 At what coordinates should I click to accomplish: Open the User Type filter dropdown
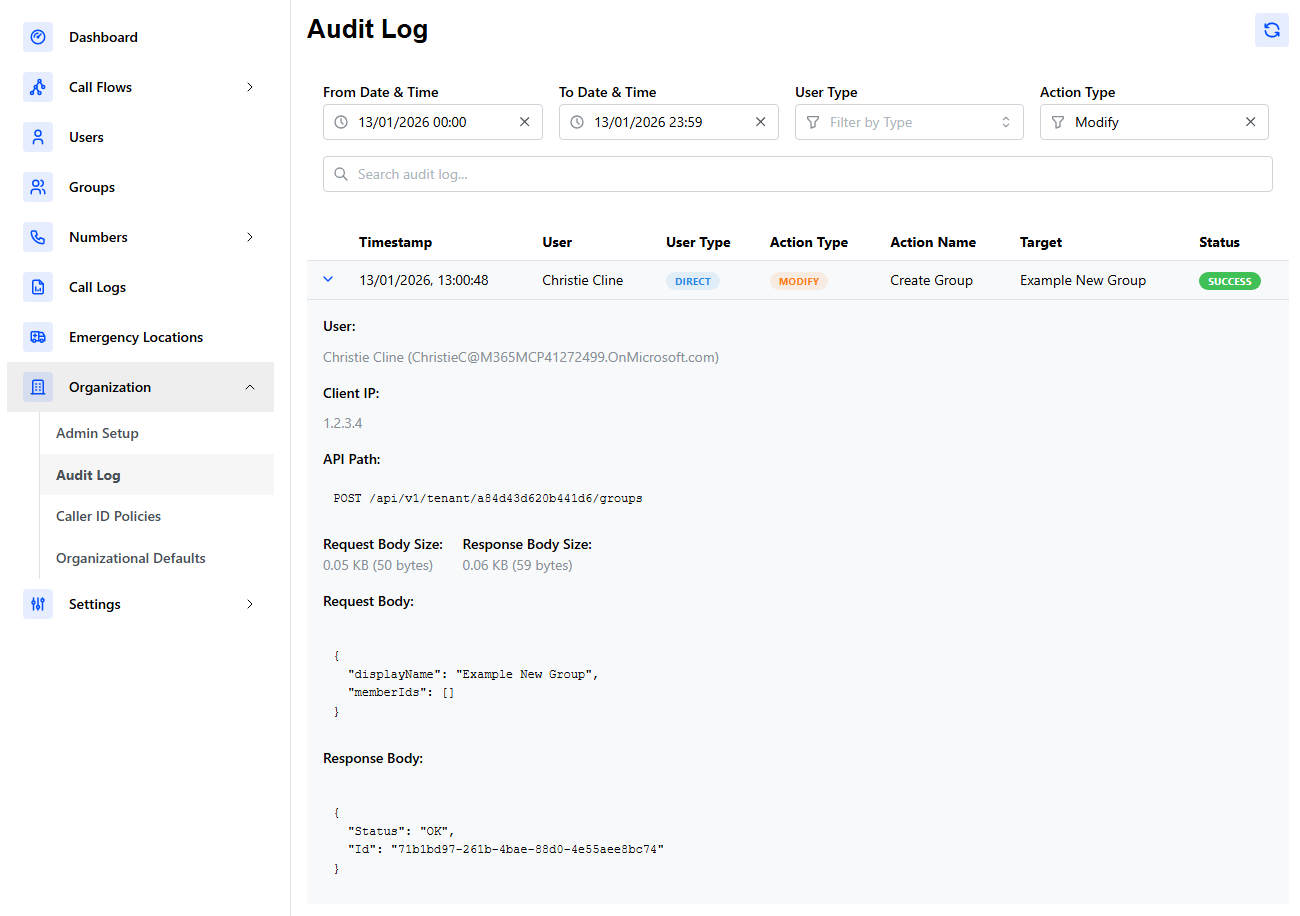[x=908, y=122]
